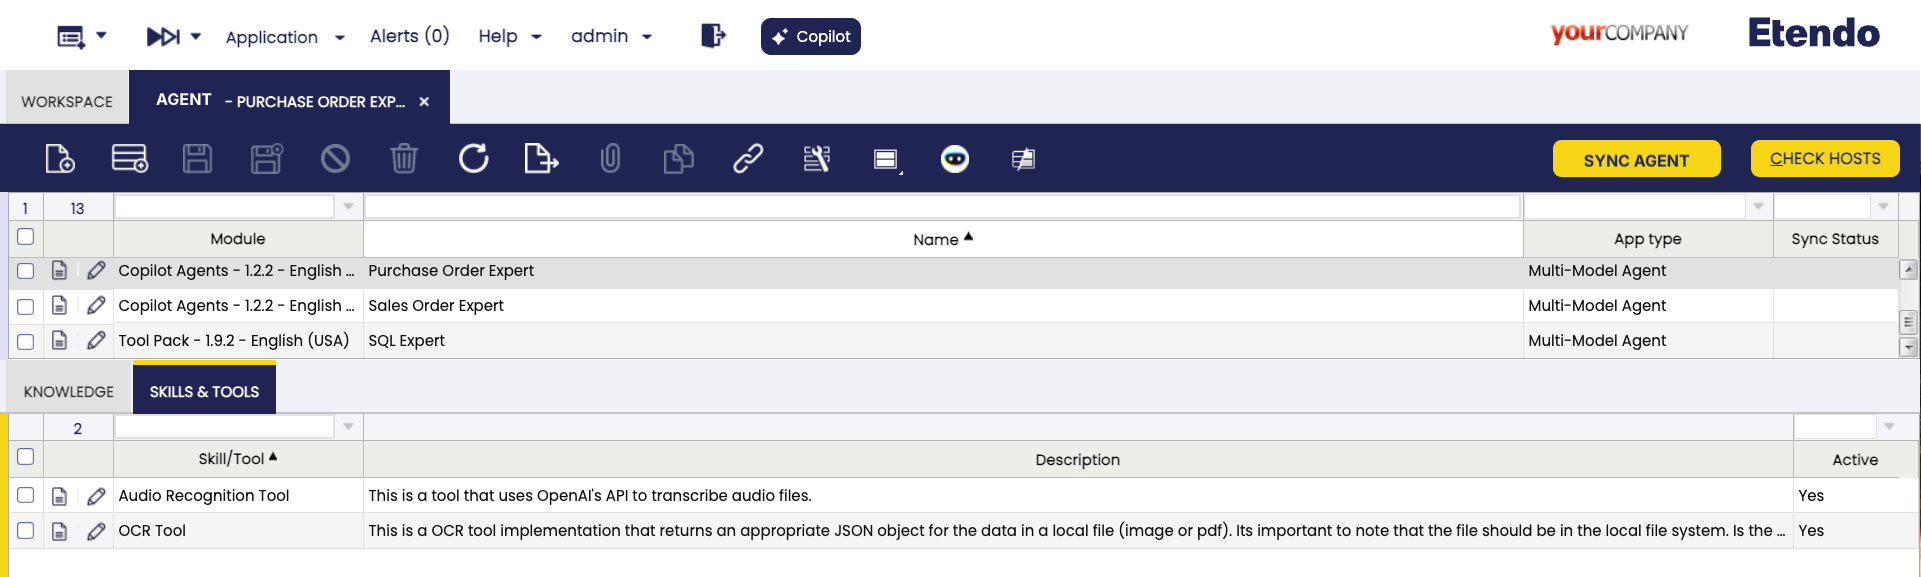Viewport: 1921px width, 577px height.
Task: Click the Link chain icon
Action: click(x=748, y=158)
